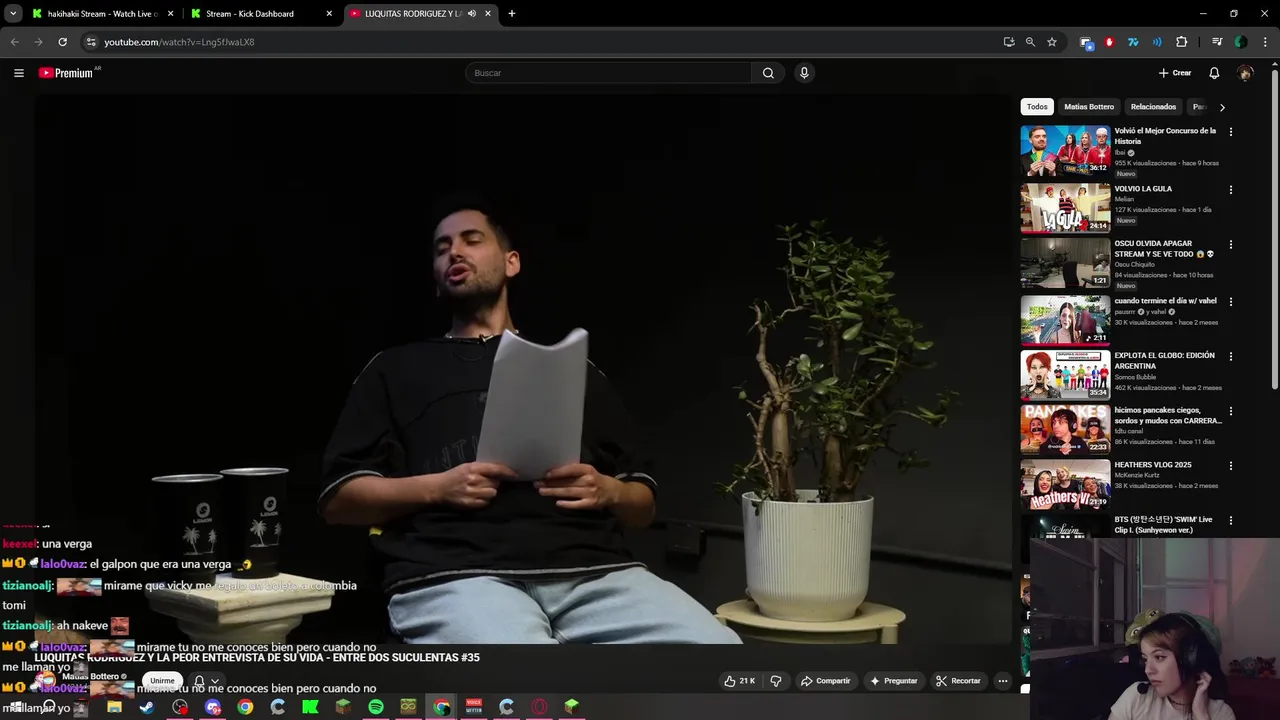Mute audio on the YouTube tab
This screenshot has width=1280, height=720.
(x=472, y=14)
